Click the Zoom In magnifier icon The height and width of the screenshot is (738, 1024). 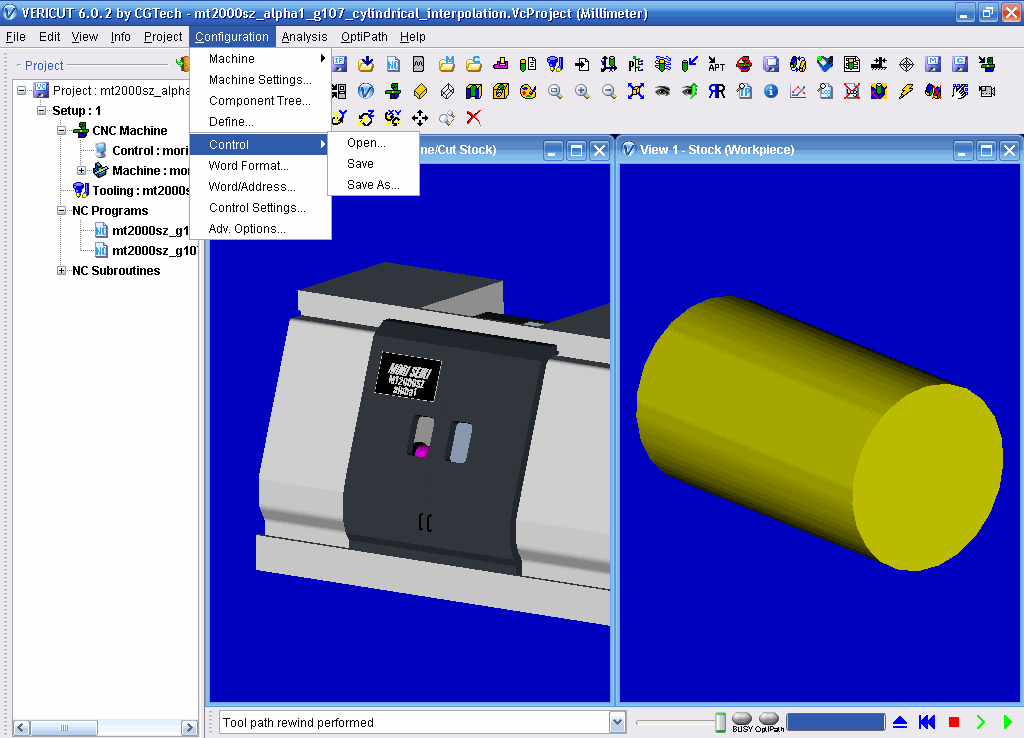[582, 91]
